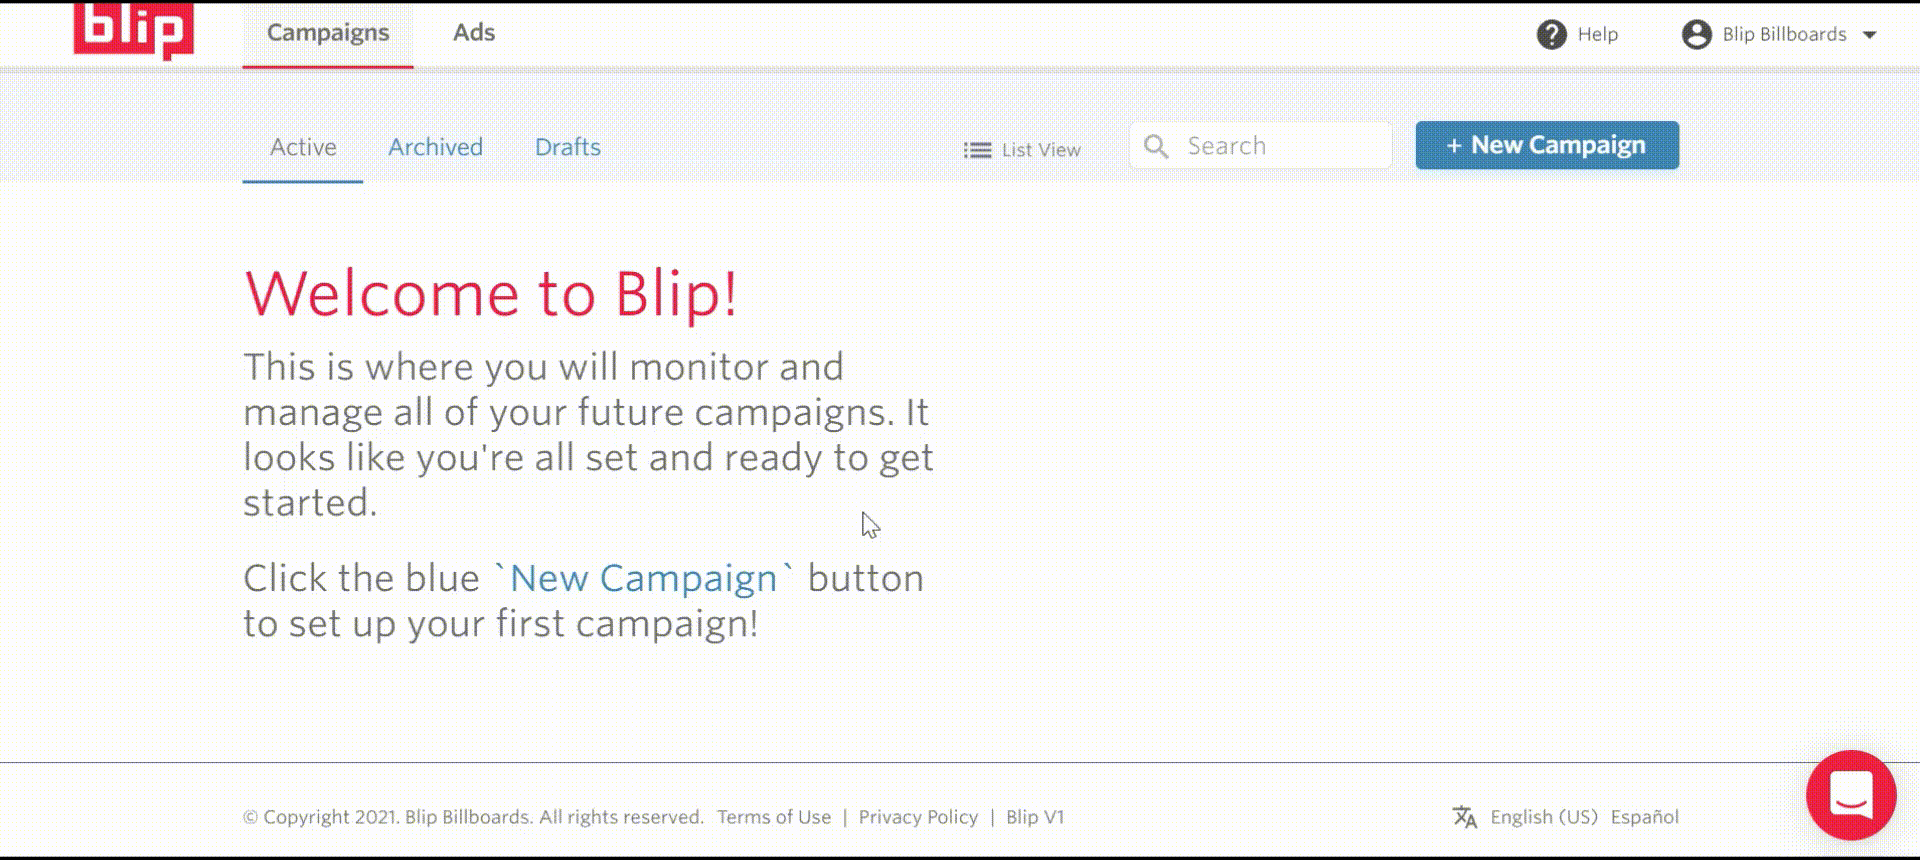
Task: Select the Active campaigns tab
Action: [303, 148]
